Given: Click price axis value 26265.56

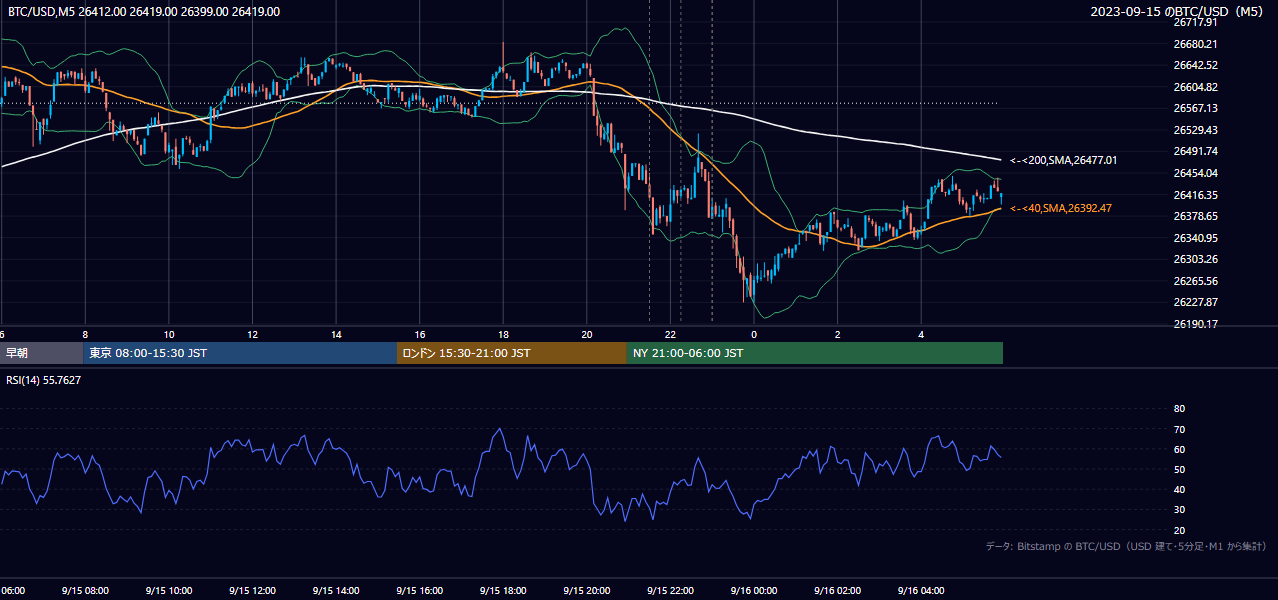Looking at the screenshot, I should pos(1195,281).
